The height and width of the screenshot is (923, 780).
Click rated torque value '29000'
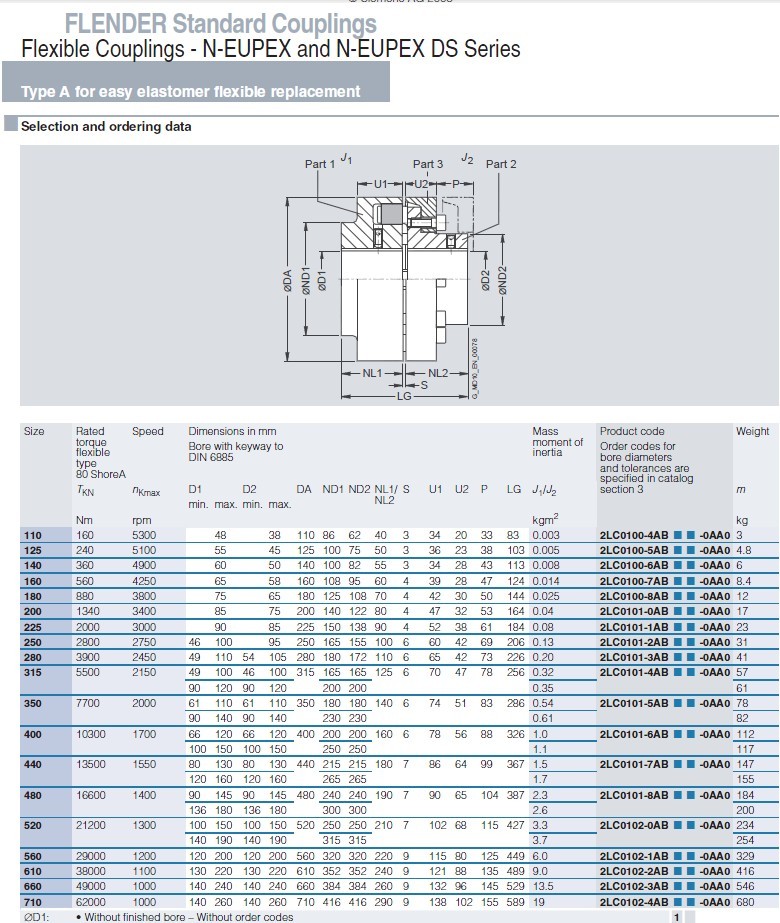pyautogui.click(x=91, y=856)
